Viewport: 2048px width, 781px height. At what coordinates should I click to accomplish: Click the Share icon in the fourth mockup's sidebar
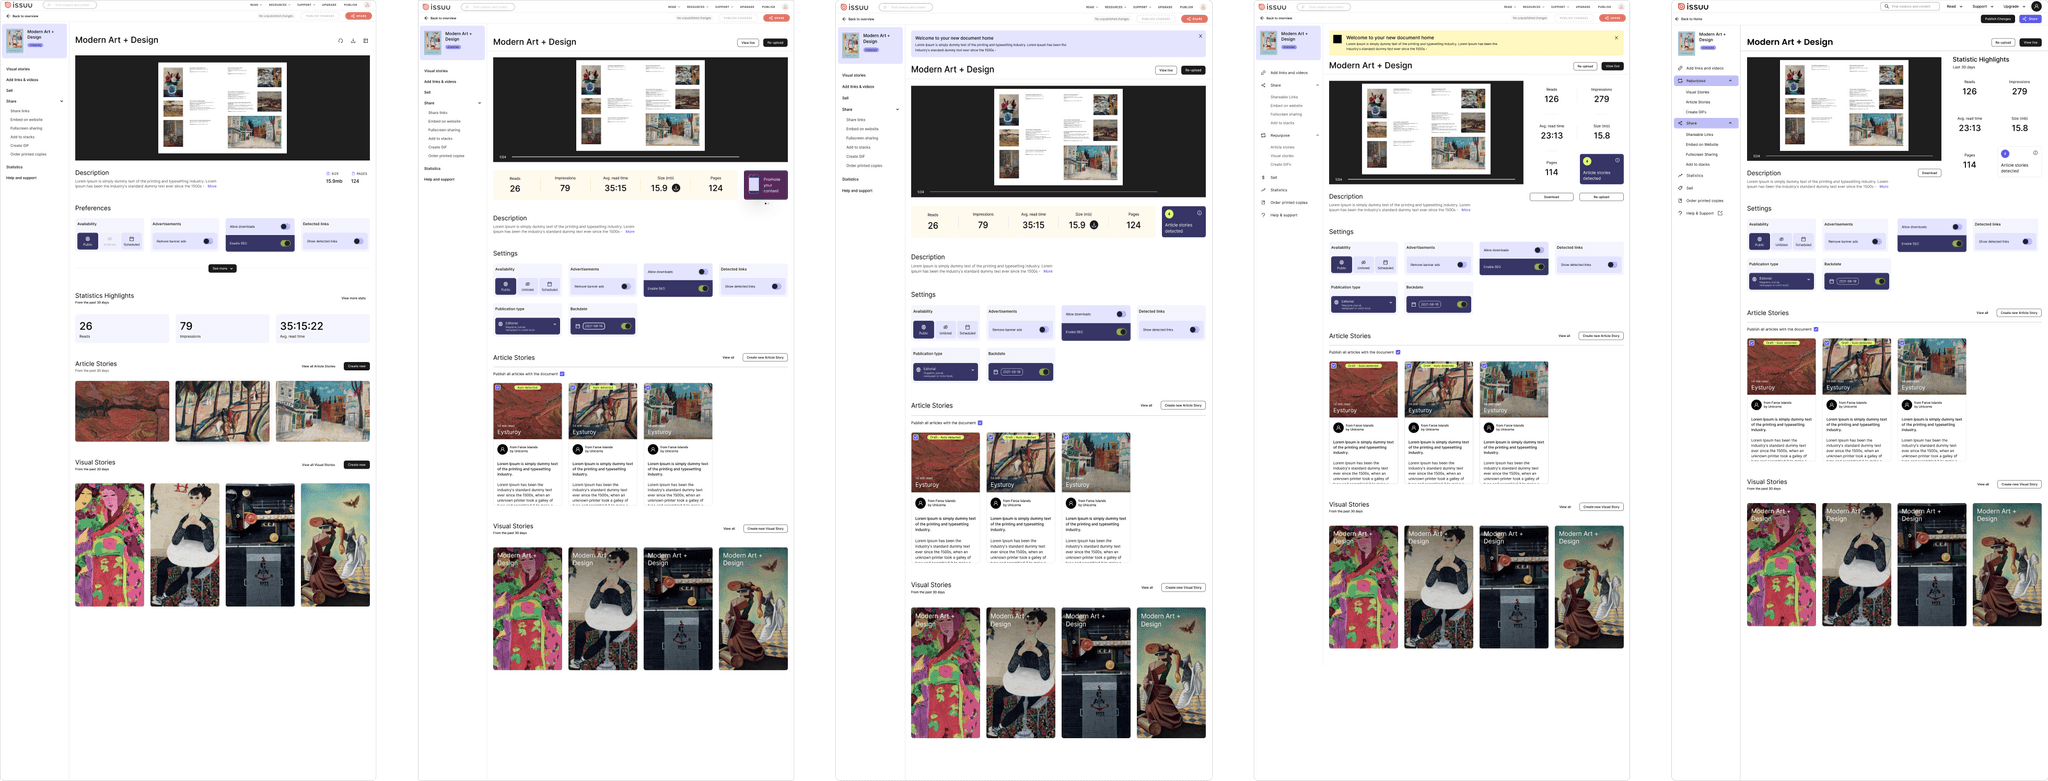[1263, 85]
